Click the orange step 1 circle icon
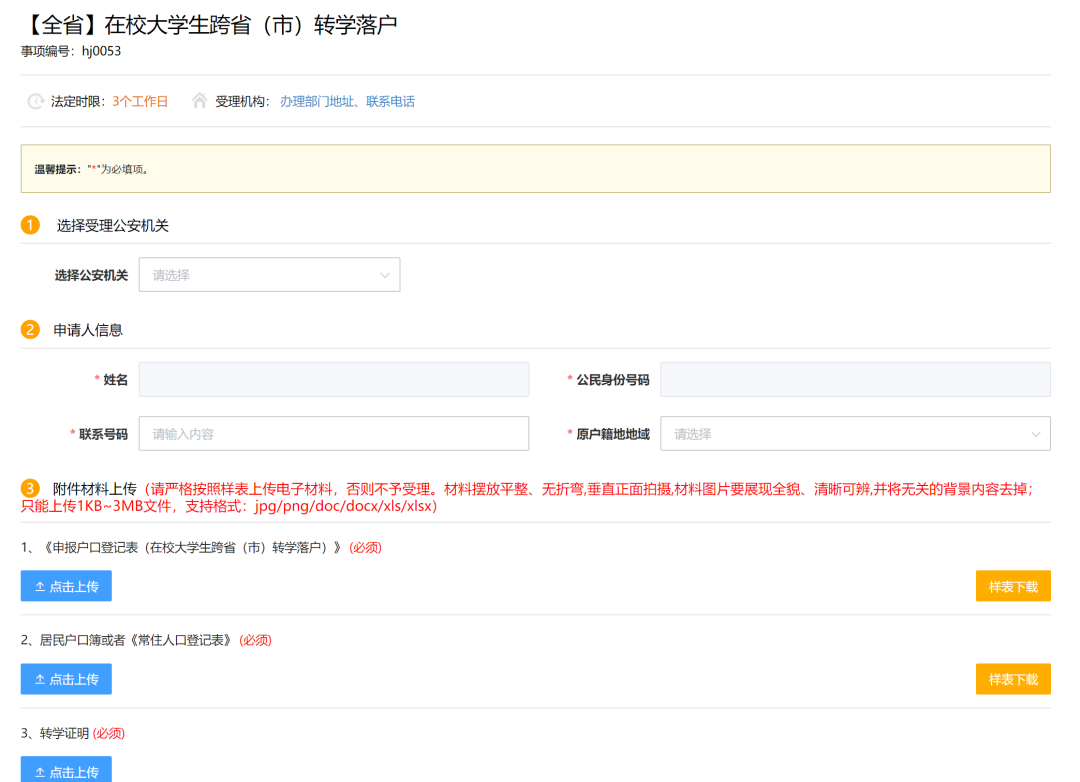This screenshot has width=1080, height=782. (x=30, y=226)
